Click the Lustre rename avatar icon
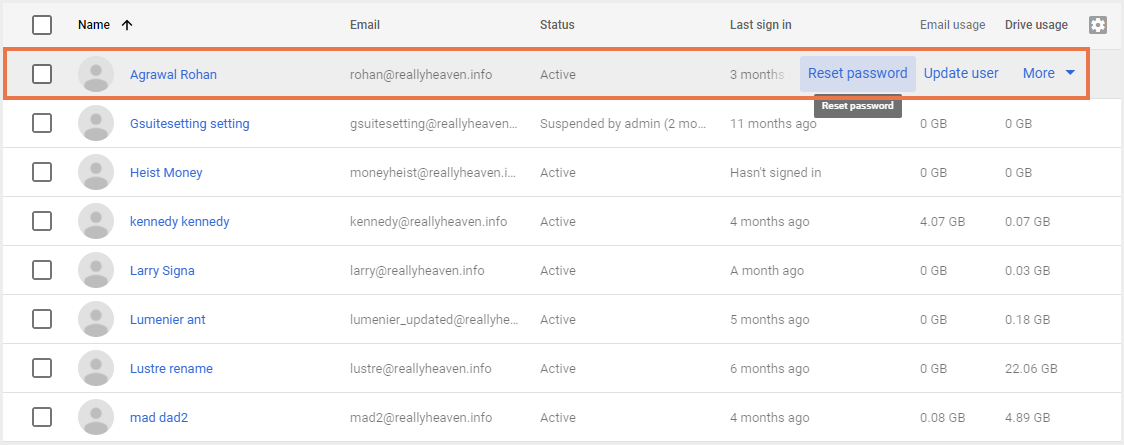The width and height of the screenshot is (1124, 445). (x=96, y=369)
